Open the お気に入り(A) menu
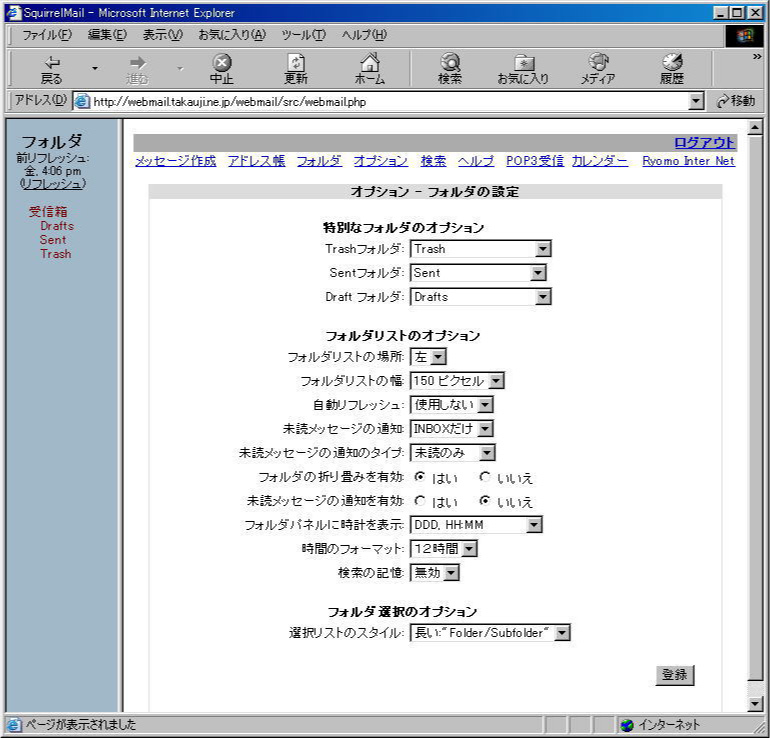770x738 pixels. [x=232, y=35]
